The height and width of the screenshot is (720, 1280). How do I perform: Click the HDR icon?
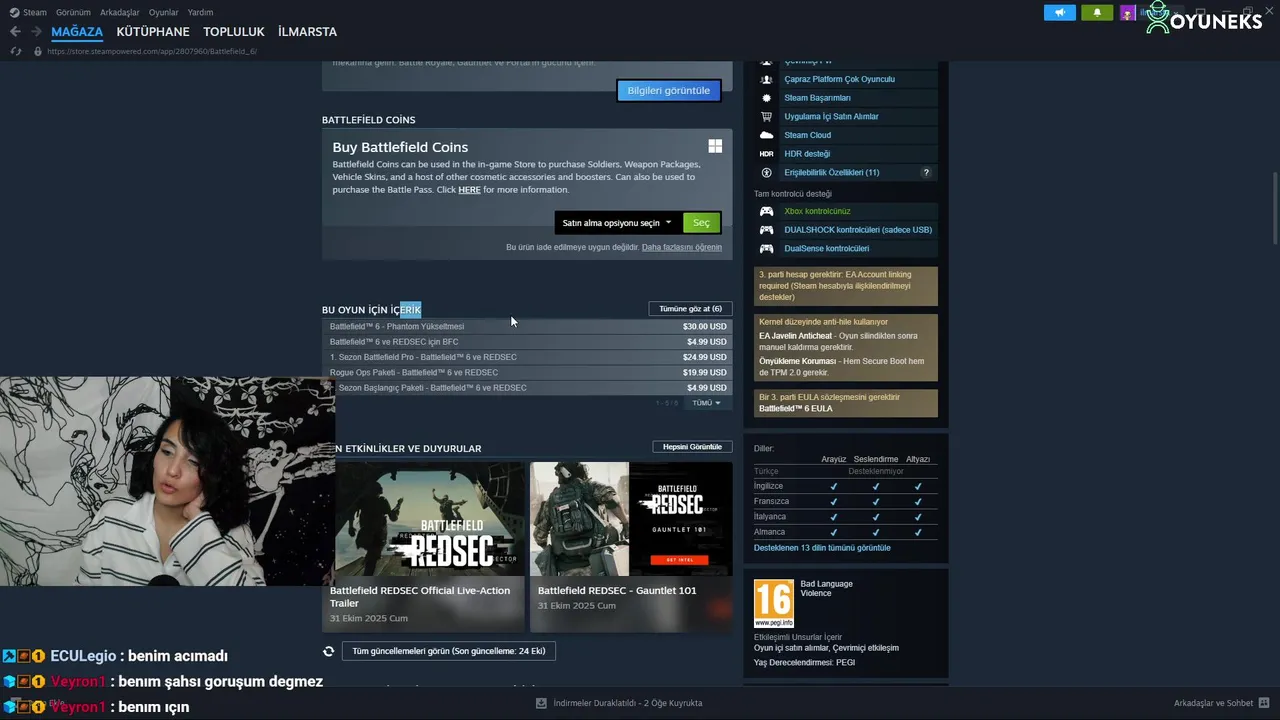pos(766,154)
